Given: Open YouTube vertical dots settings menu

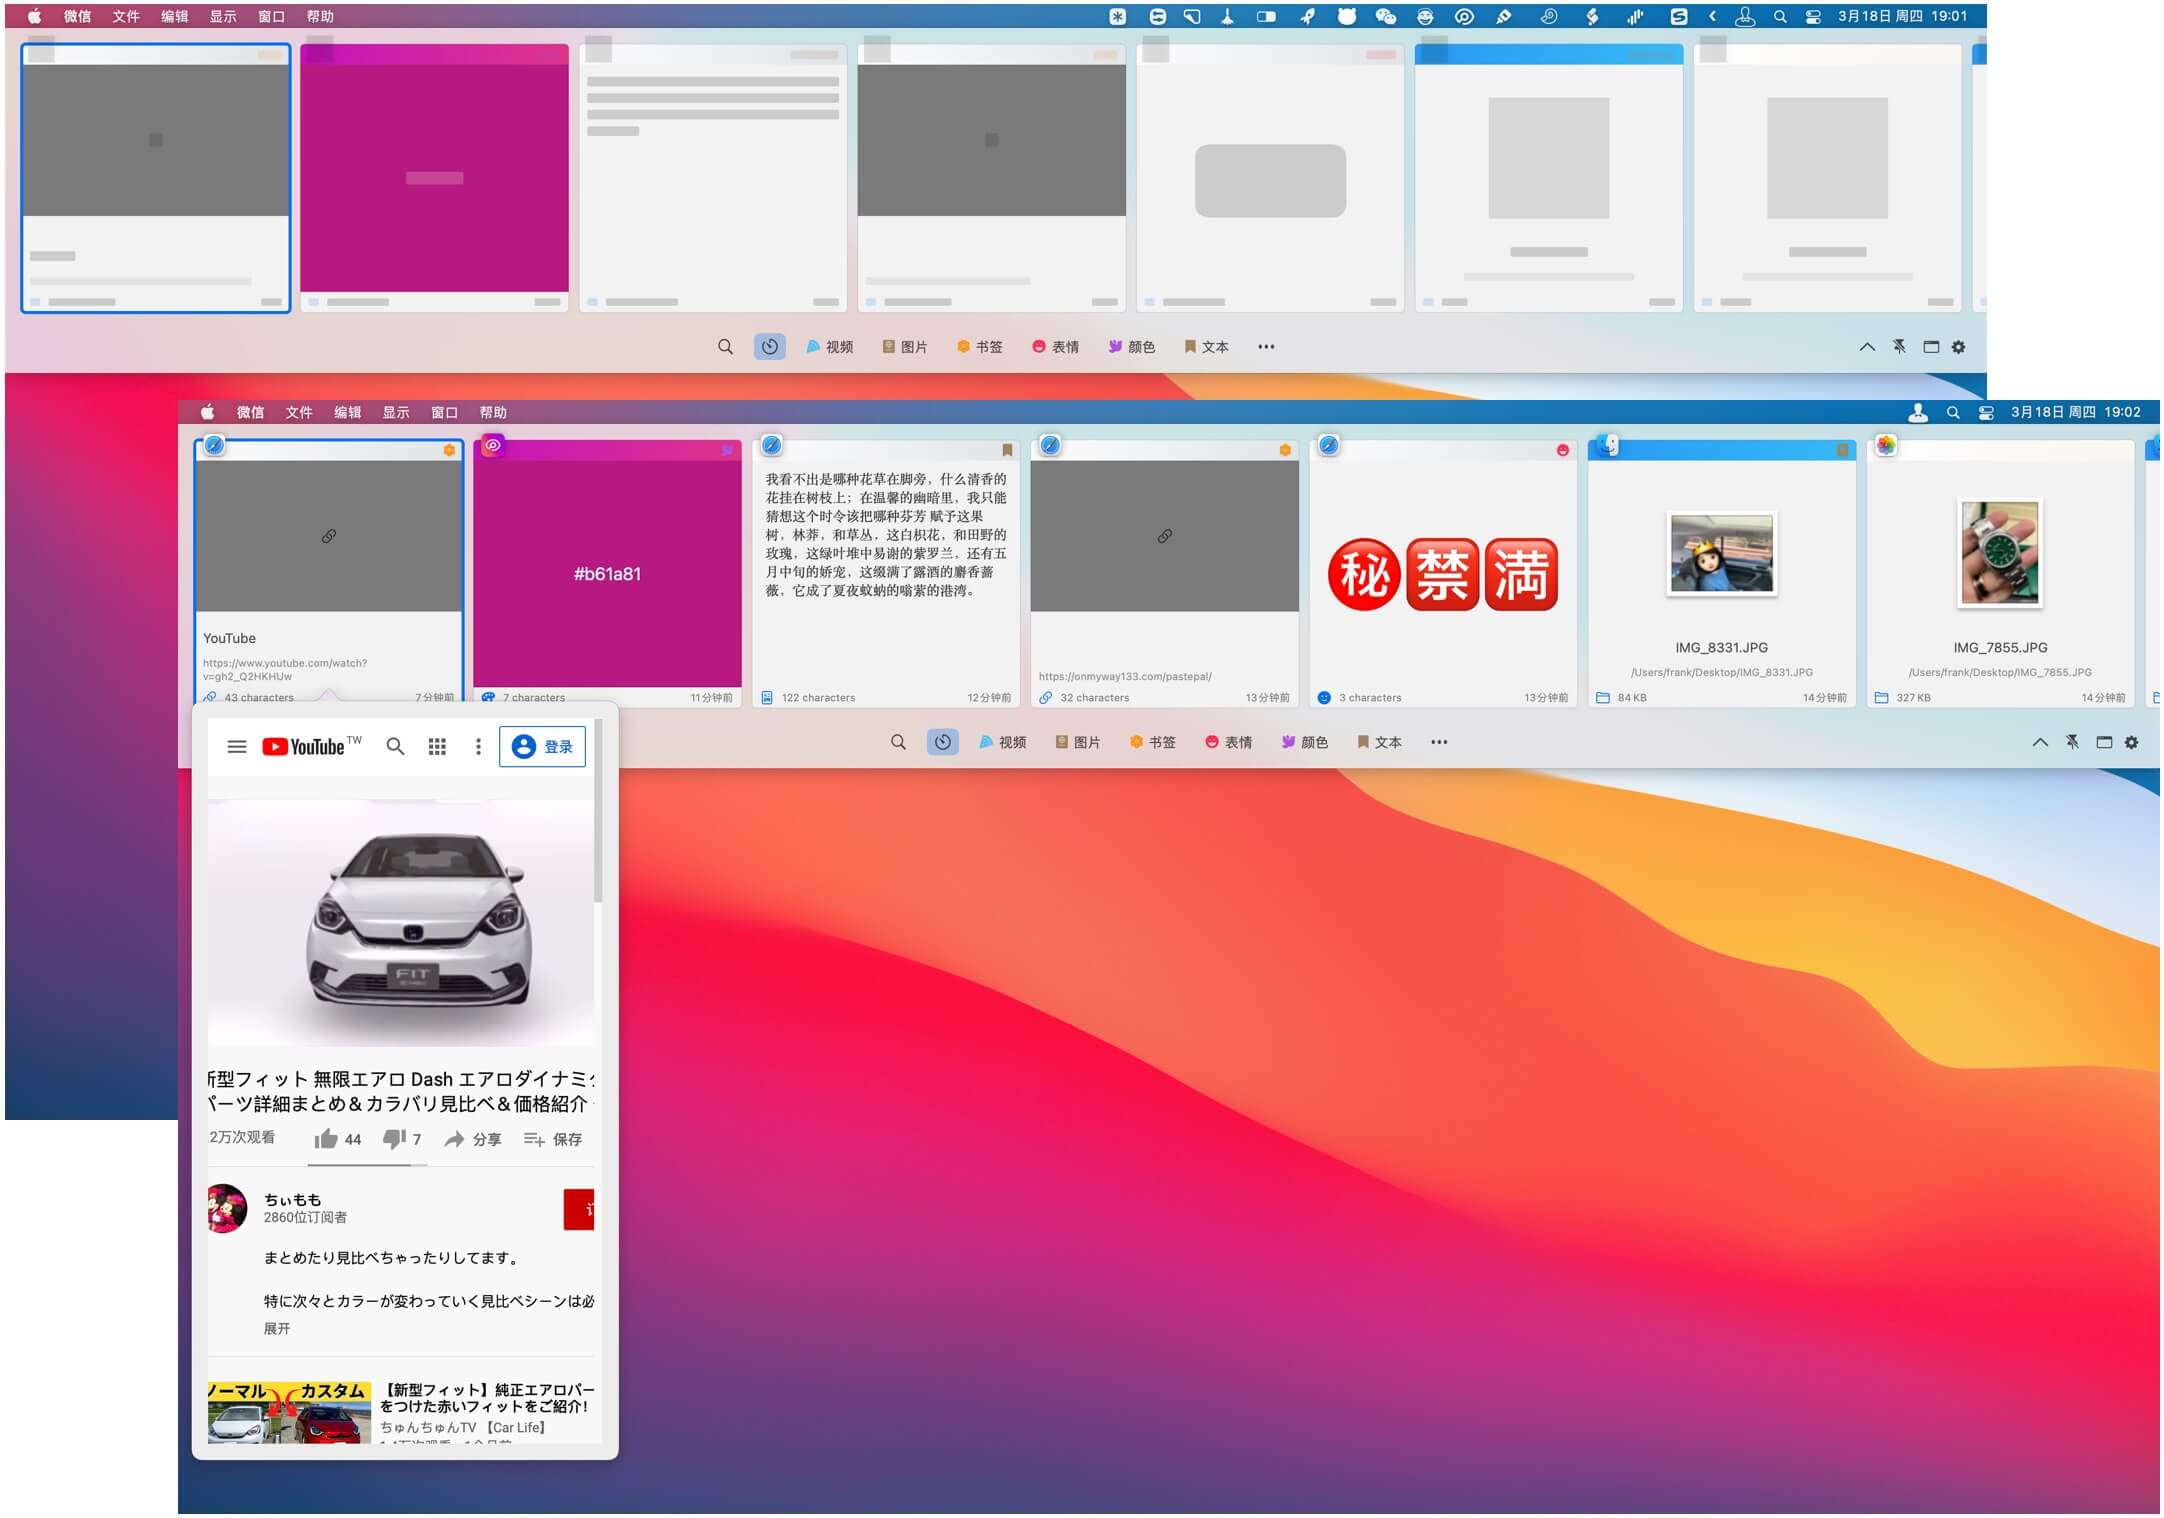Looking at the screenshot, I should 478,746.
